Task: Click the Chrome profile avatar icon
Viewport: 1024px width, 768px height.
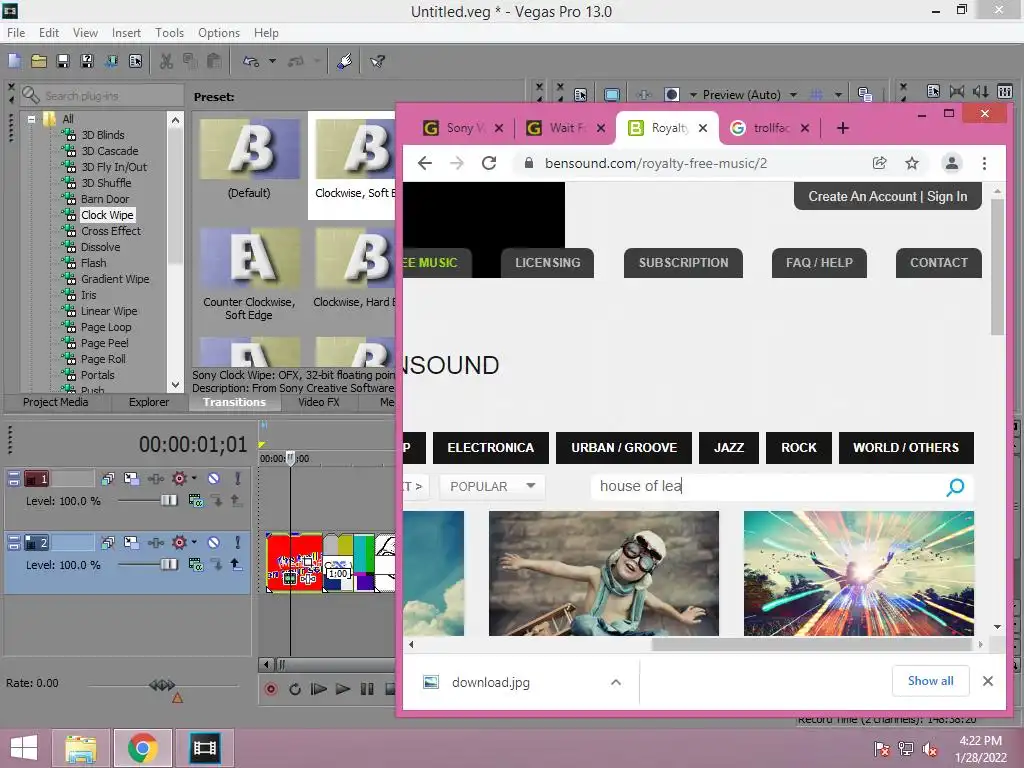Action: pyautogui.click(x=952, y=163)
